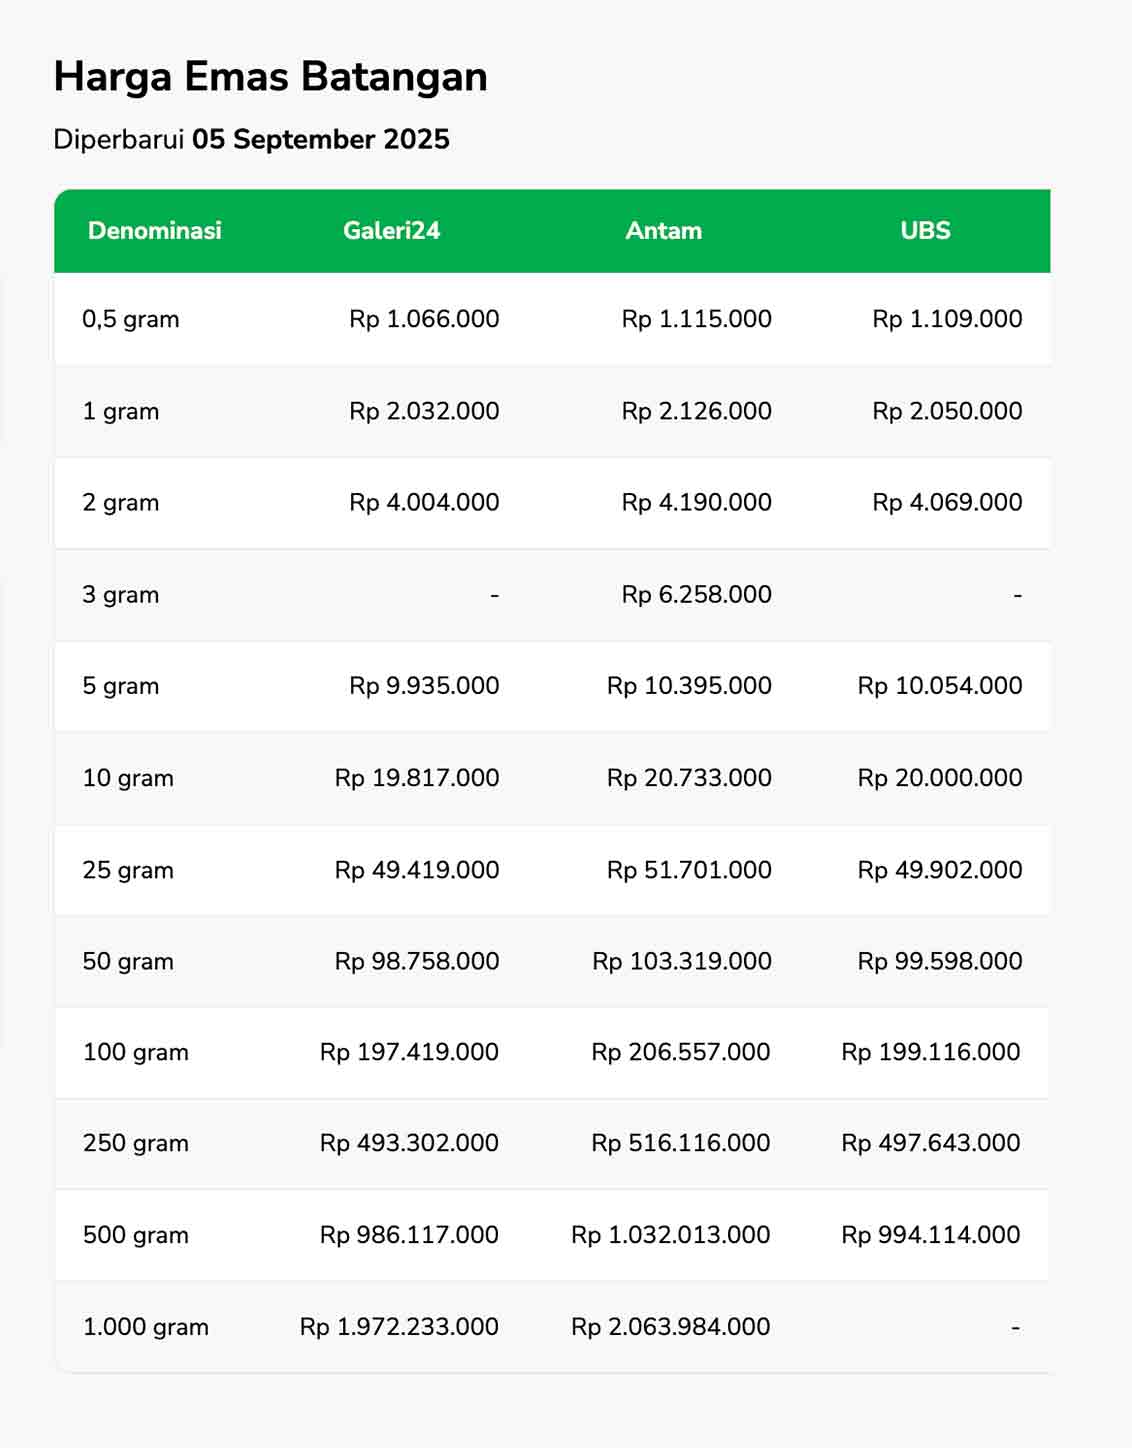Click the UBS price Rp 10.054.000
The height and width of the screenshot is (1448, 1132).
coord(939,686)
